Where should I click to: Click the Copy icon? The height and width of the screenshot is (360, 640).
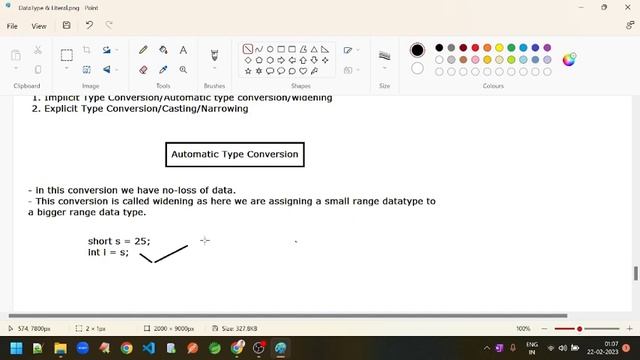coord(38,69)
